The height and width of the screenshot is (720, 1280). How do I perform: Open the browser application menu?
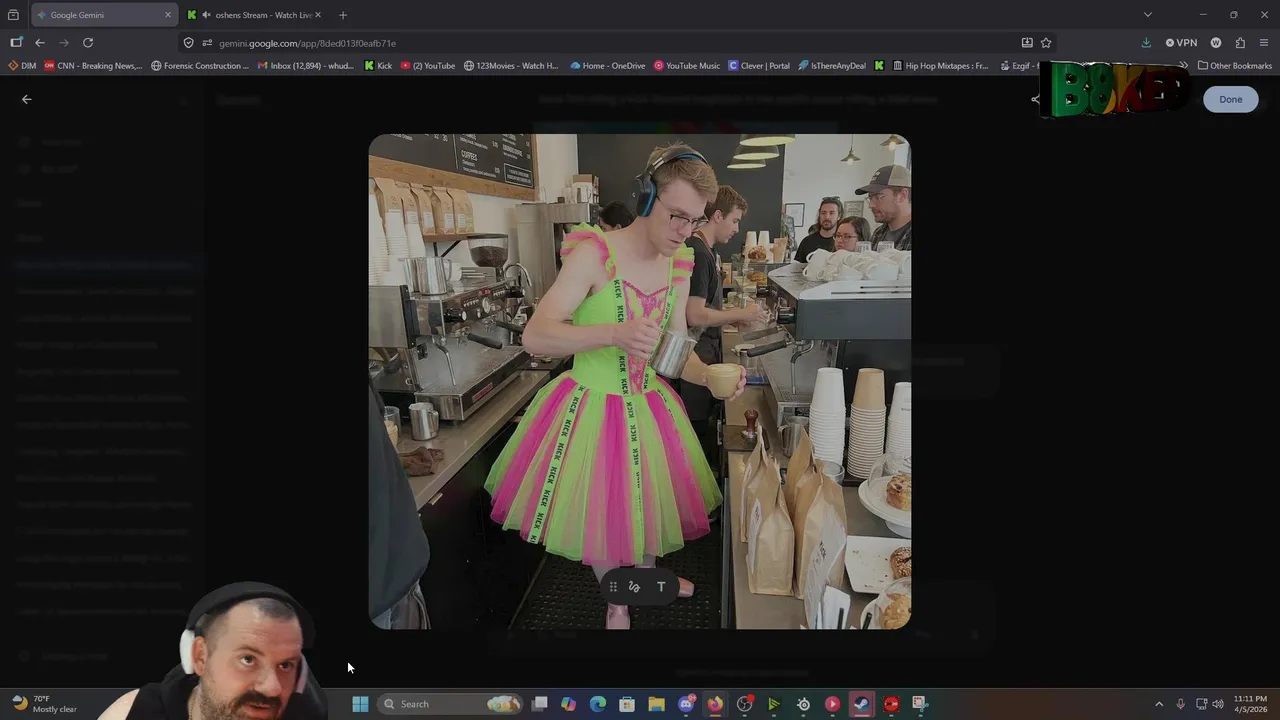(x=1264, y=43)
